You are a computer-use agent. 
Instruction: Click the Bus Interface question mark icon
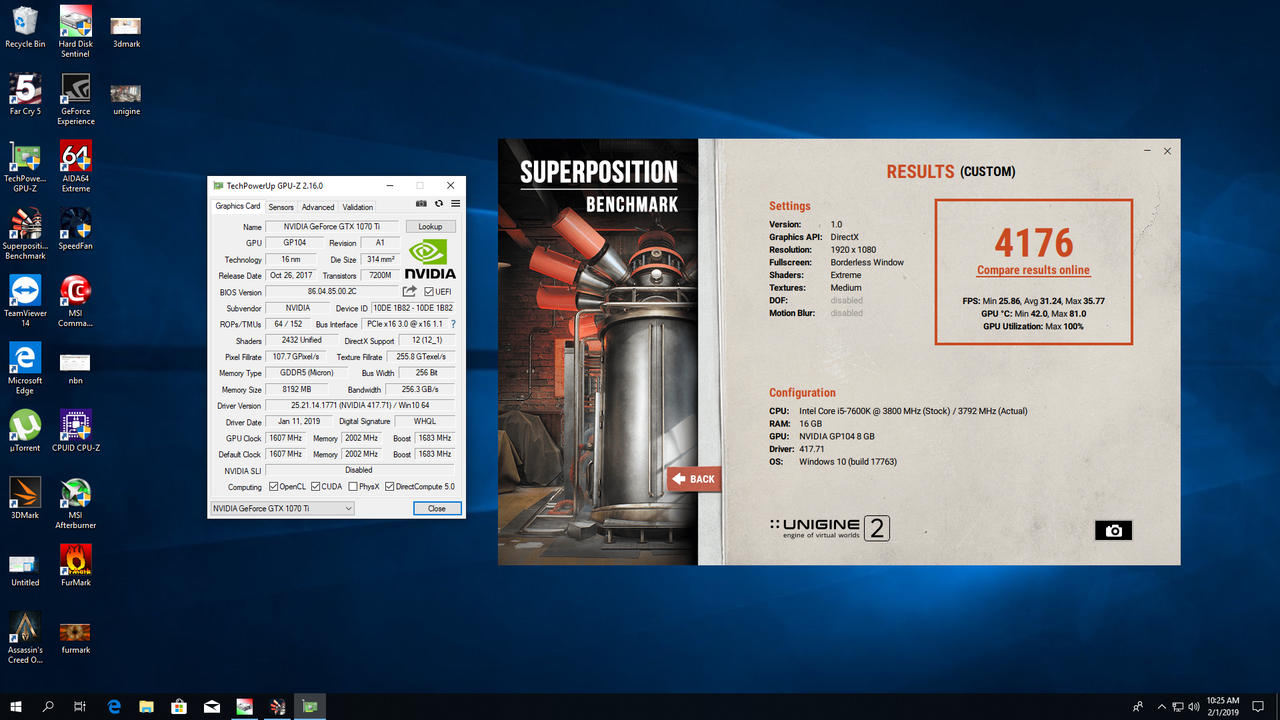(453, 324)
